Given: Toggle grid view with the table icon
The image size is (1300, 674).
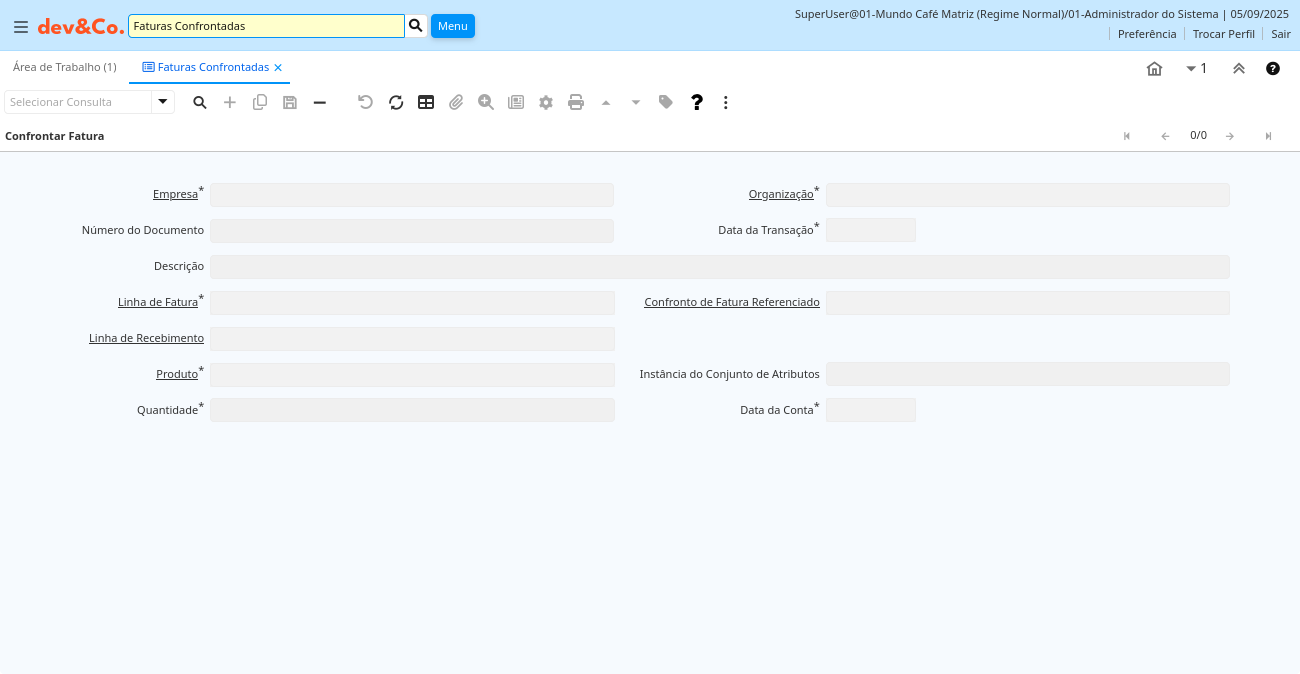Looking at the screenshot, I should coord(426,102).
